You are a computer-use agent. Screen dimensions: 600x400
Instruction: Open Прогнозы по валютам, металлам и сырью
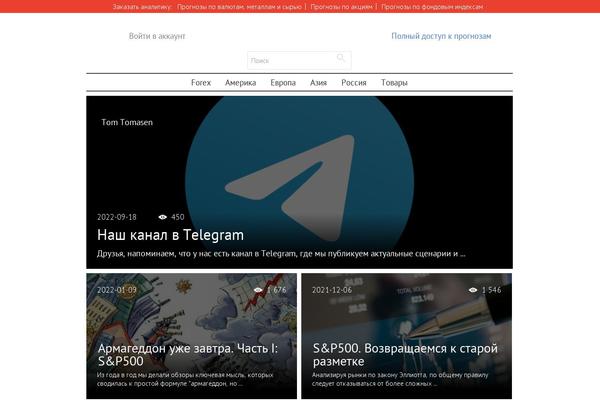tap(239, 7)
